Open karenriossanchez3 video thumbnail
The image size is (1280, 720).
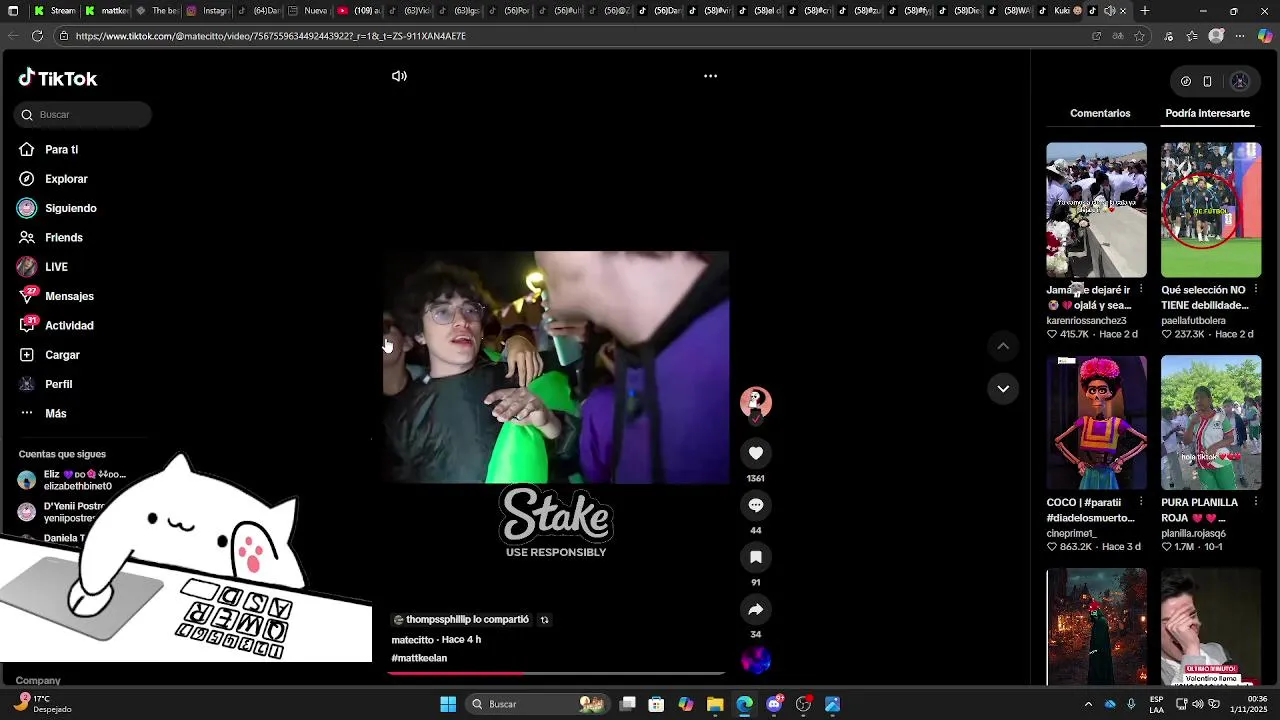tap(1096, 210)
